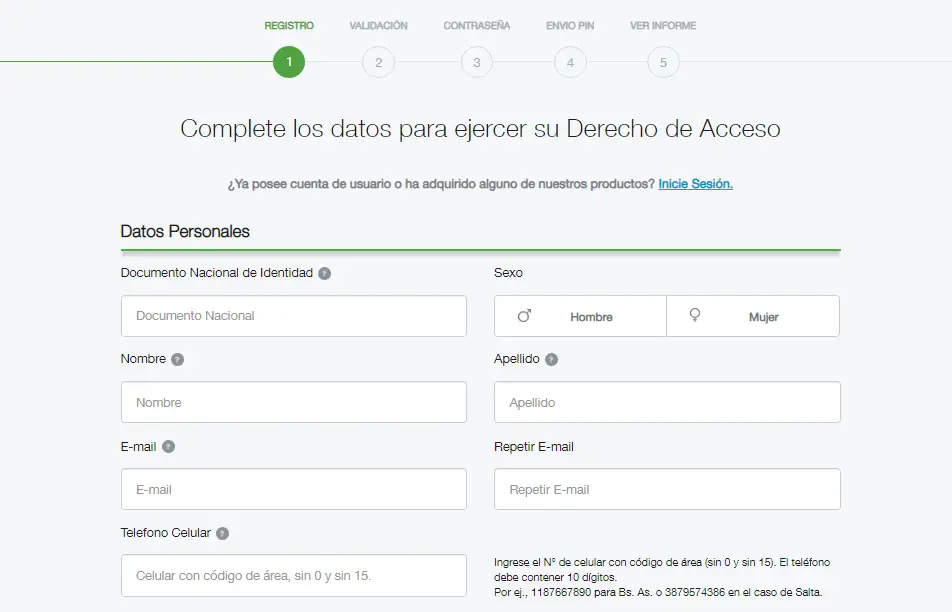Screen dimensions: 952x612
Task: Select Hombre as sex
Action: tap(580, 316)
